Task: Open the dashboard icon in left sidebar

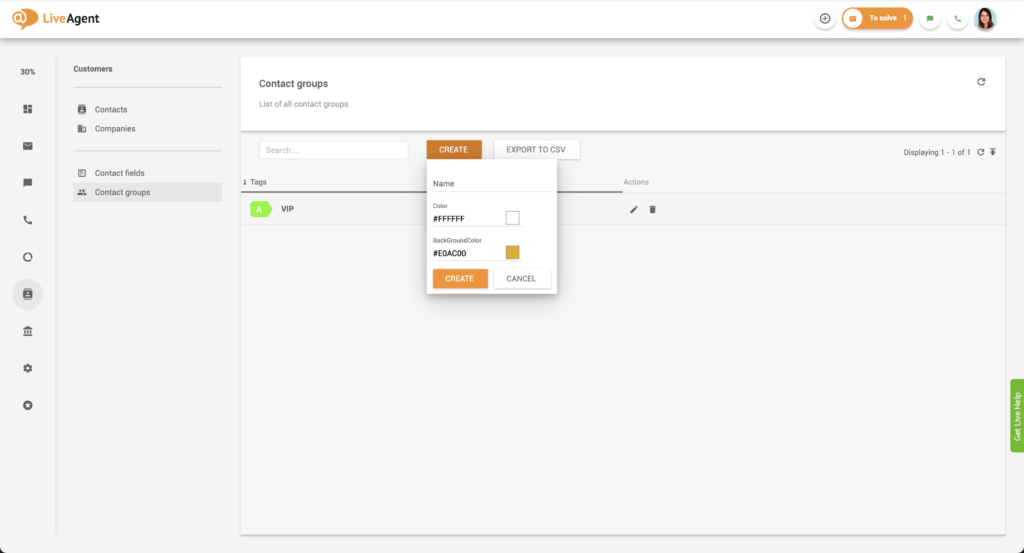Action: (28, 109)
